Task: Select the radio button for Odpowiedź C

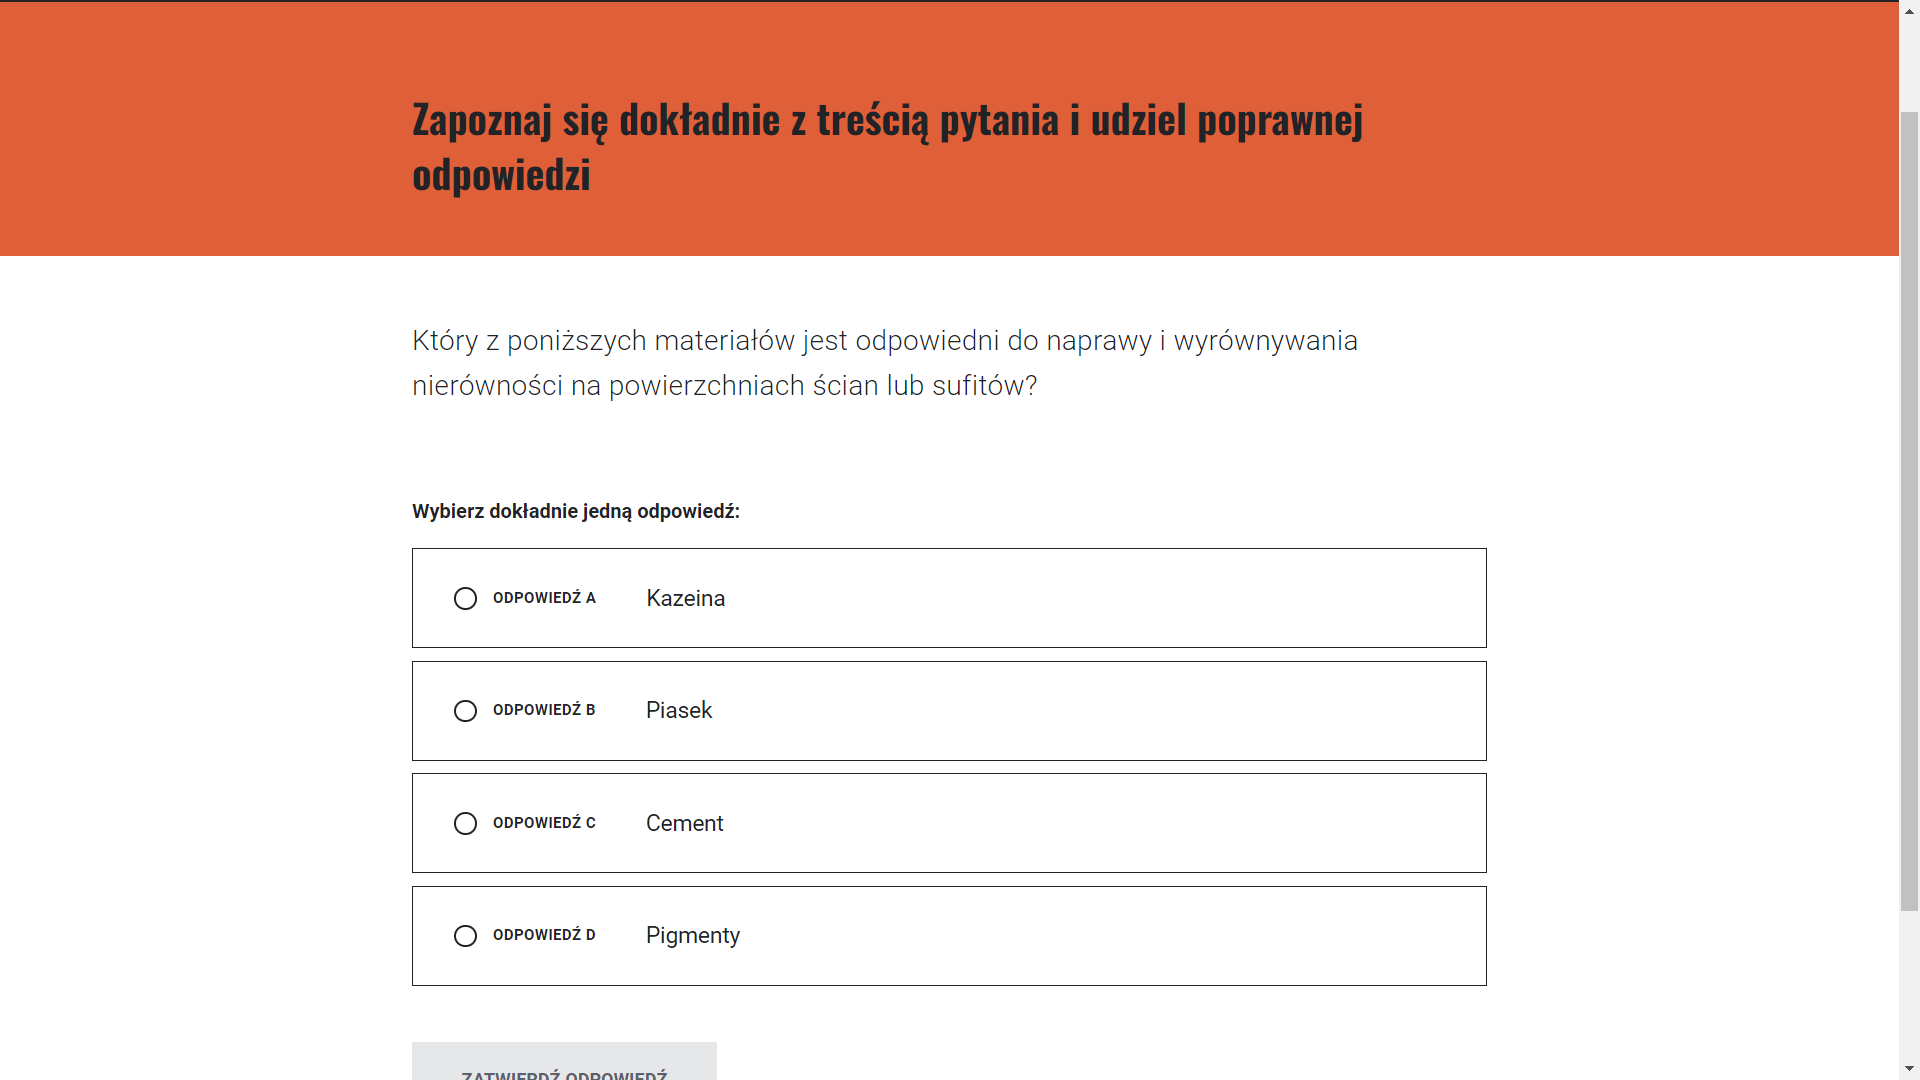Action: [465, 823]
